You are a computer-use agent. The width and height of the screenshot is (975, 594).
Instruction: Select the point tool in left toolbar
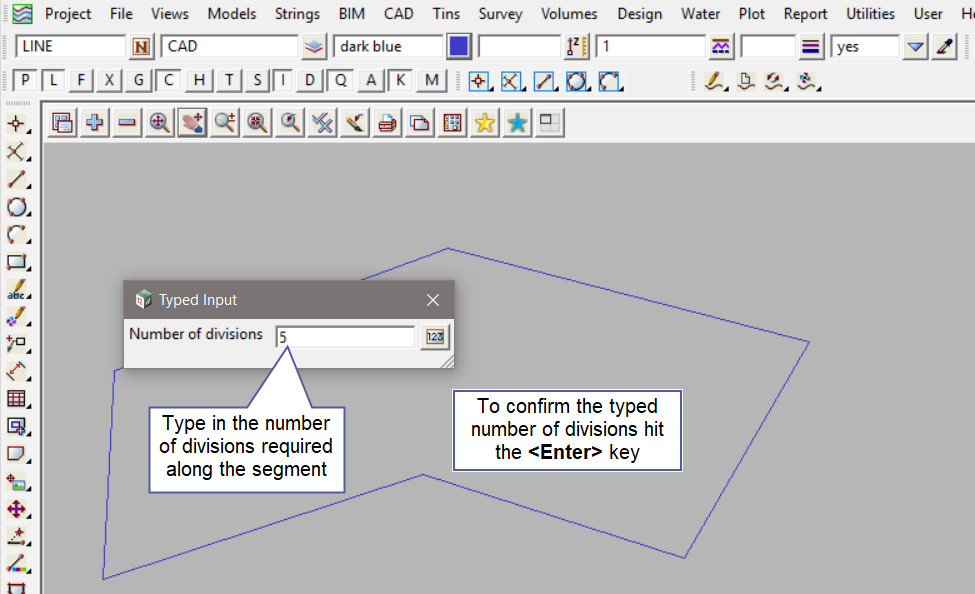pos(17,124)
